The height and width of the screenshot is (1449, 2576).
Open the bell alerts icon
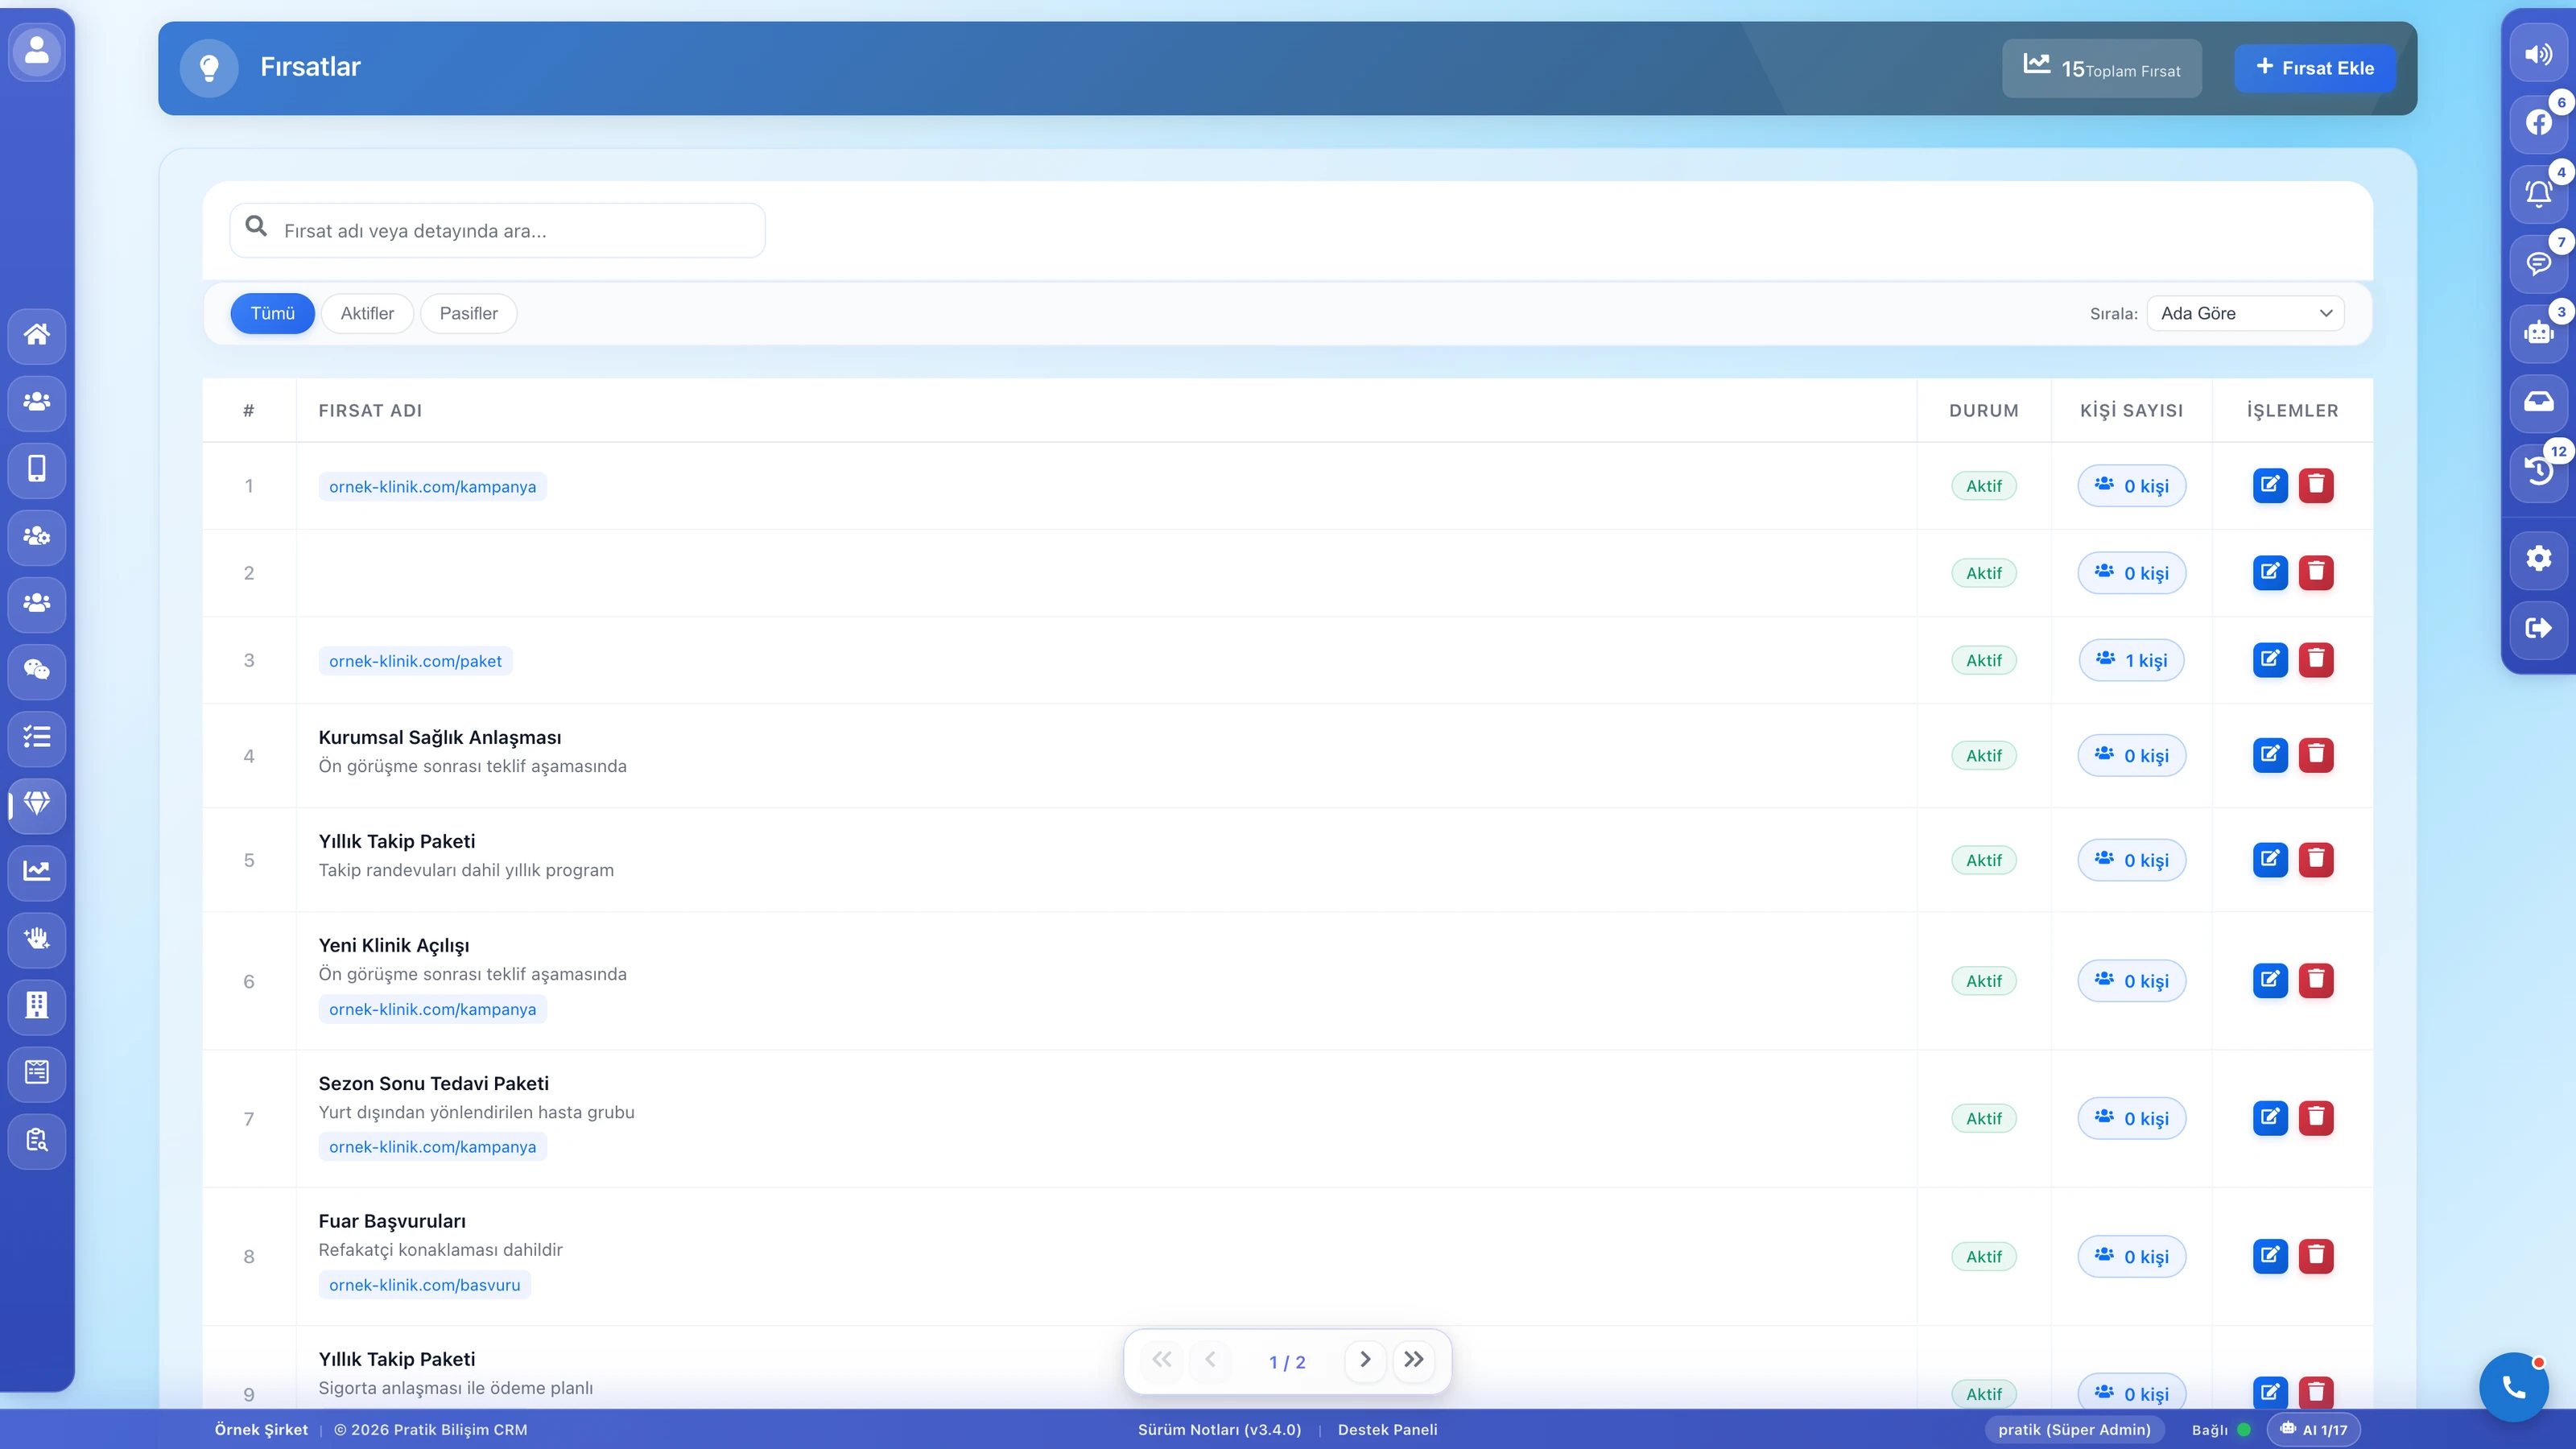[x=2538, y=193]
